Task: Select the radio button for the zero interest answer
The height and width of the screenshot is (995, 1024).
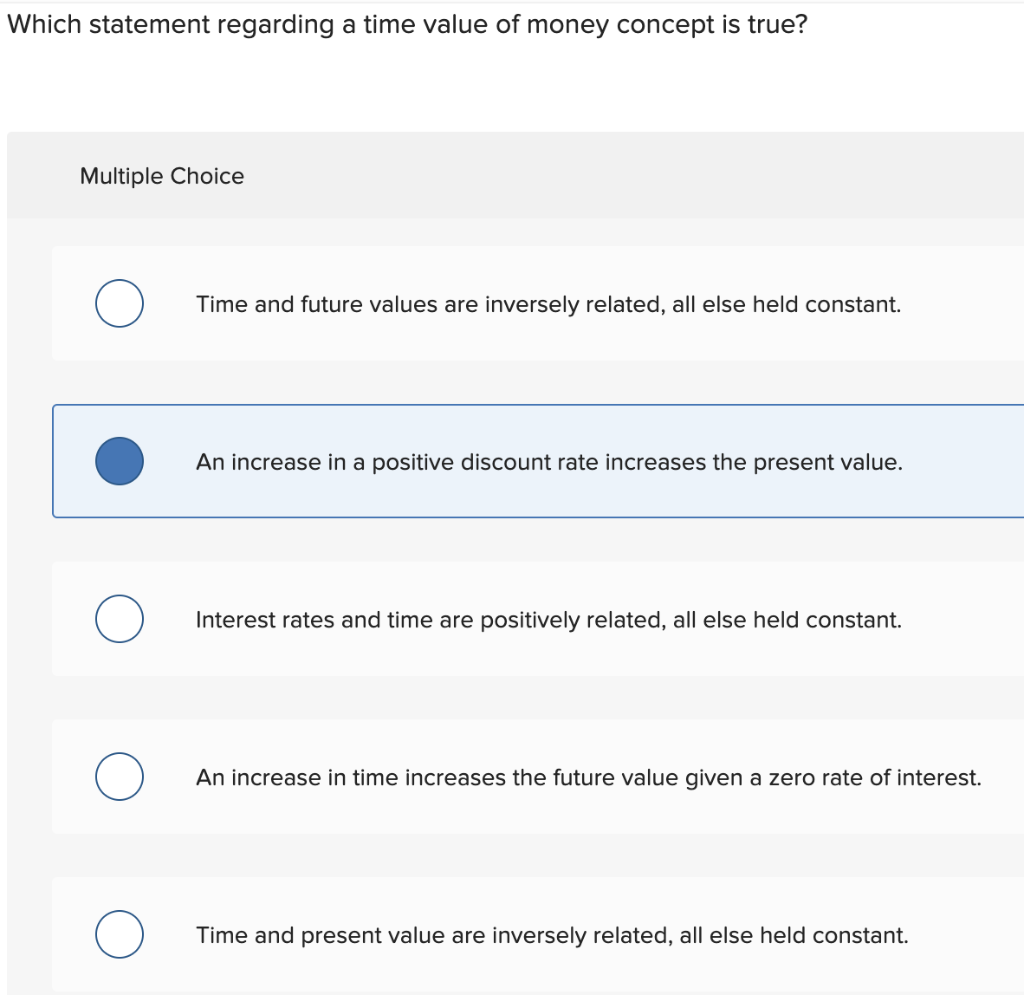Action: (119, 776)
